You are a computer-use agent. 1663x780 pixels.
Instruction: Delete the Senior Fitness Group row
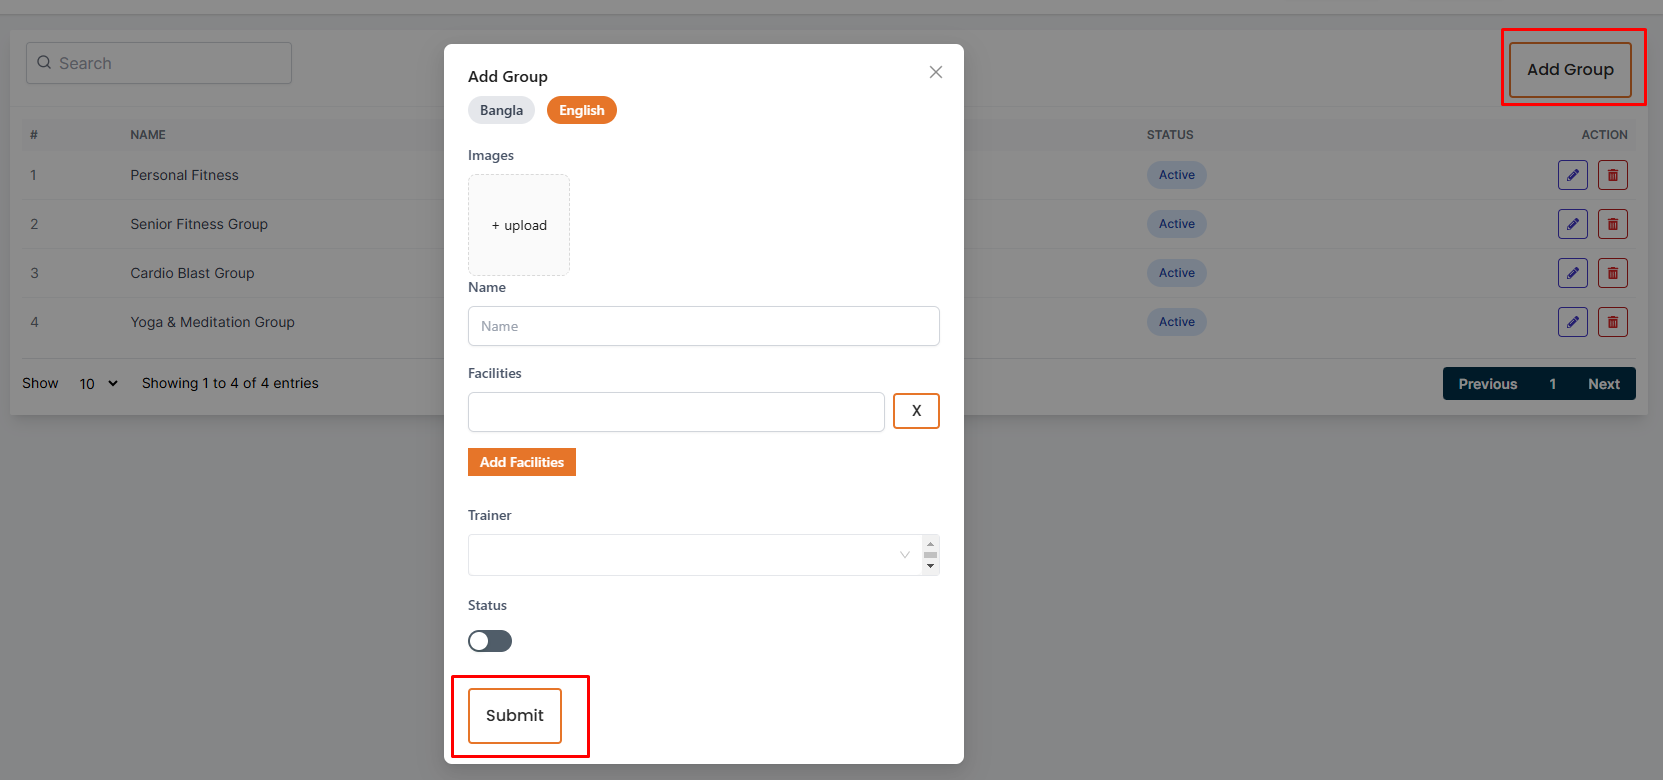(x=1612, y=224)
